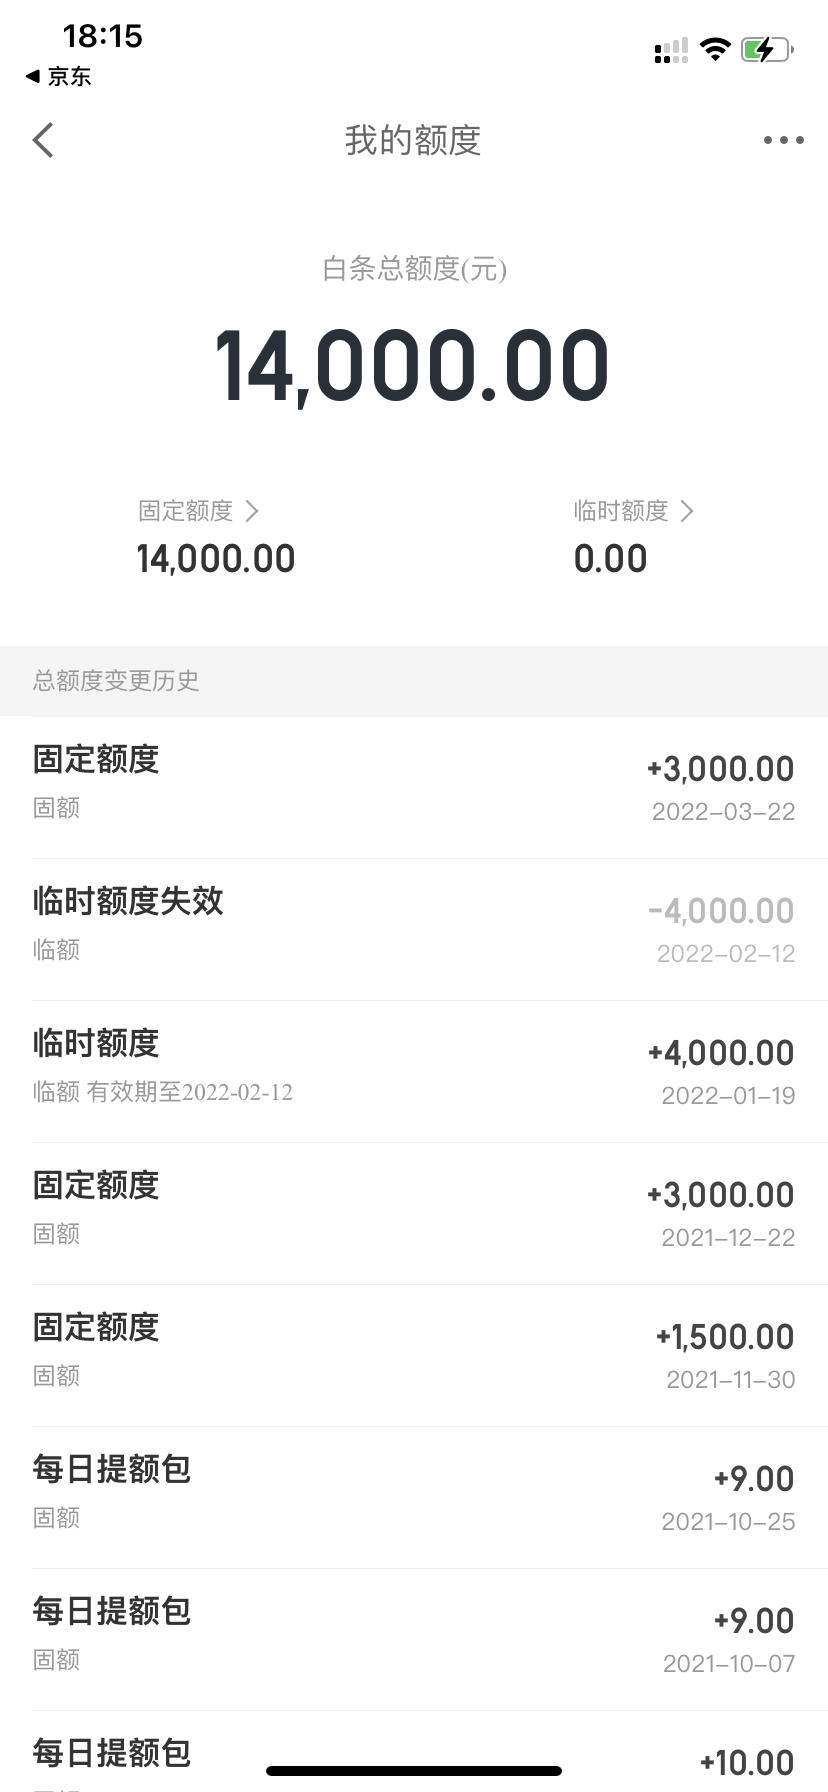The width and height of the screenshot is (828, 1792).
Task: Tap the cellular signal icon
Action: [671, 50]
